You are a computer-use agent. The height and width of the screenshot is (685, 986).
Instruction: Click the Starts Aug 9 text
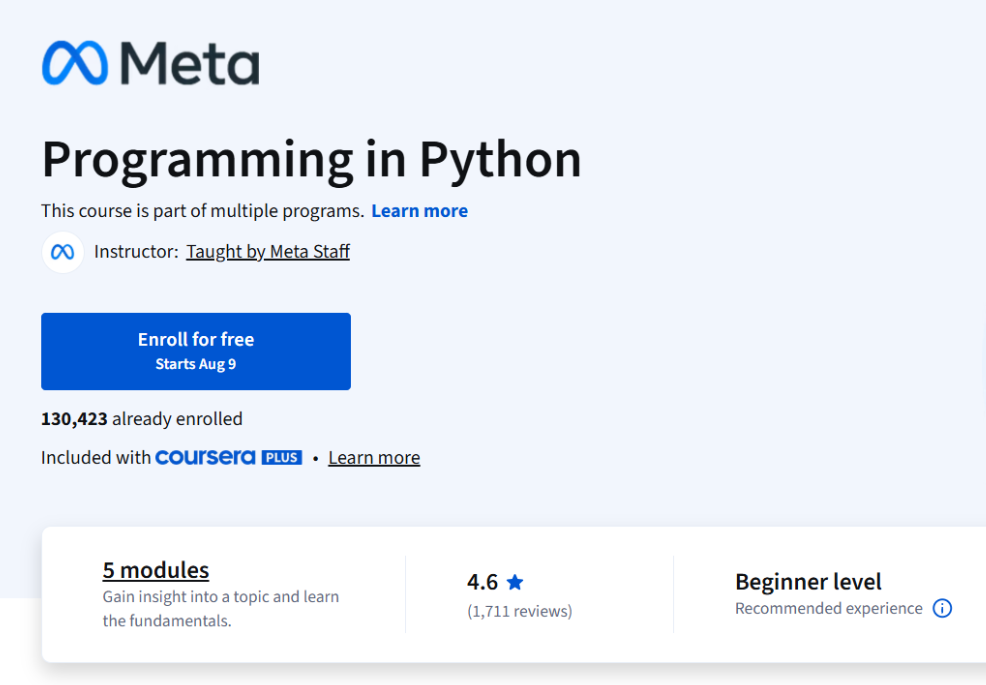point(195,364)
